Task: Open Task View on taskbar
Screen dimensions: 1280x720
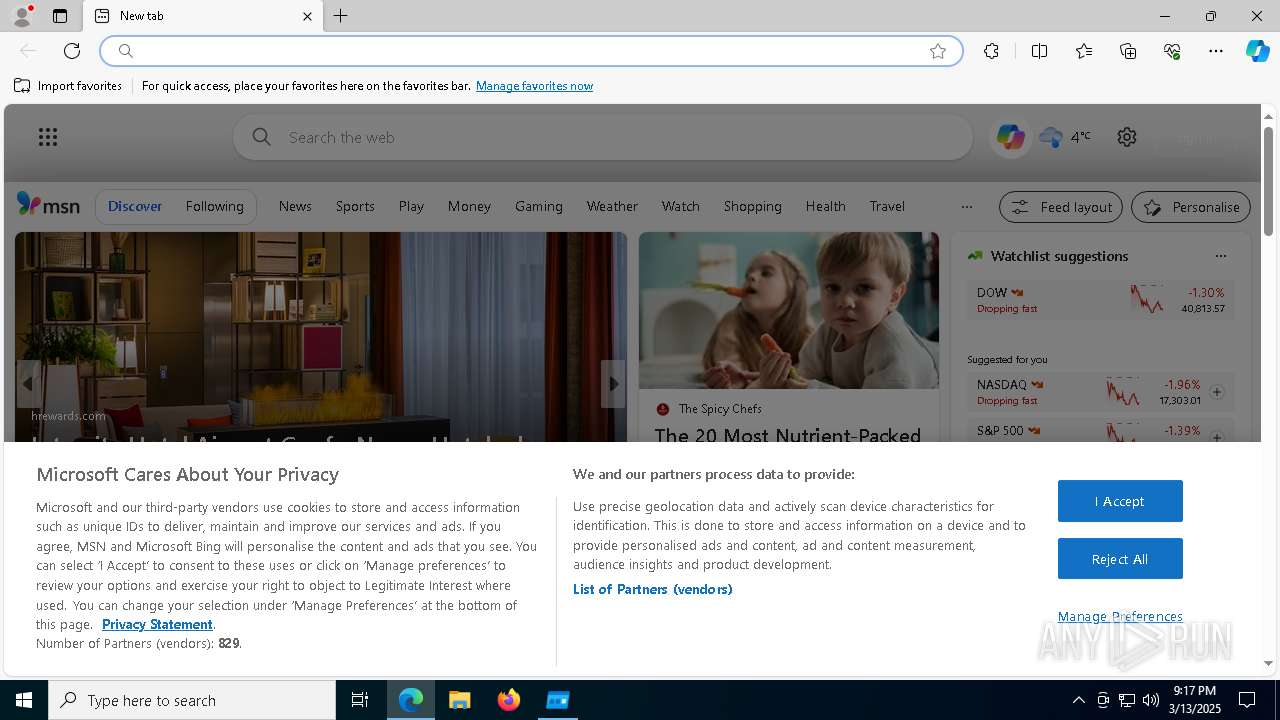Action: (x=360, y=700)
